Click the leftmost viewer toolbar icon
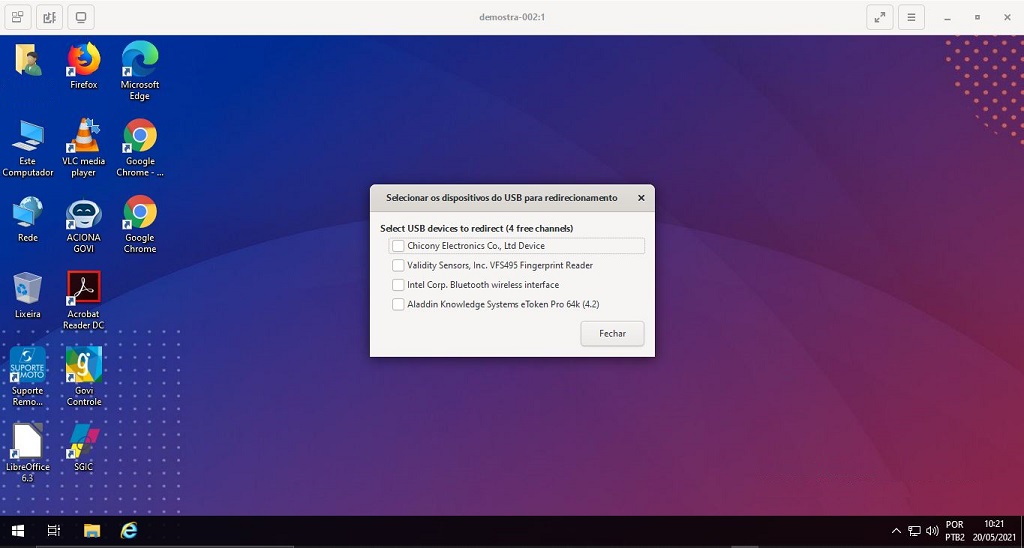 point(18,17)
